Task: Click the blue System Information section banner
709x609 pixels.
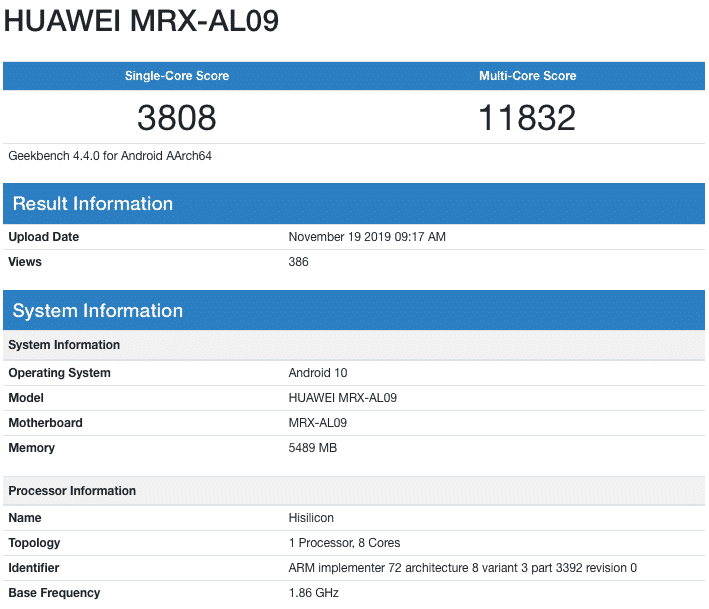Action: click(354, 310)
